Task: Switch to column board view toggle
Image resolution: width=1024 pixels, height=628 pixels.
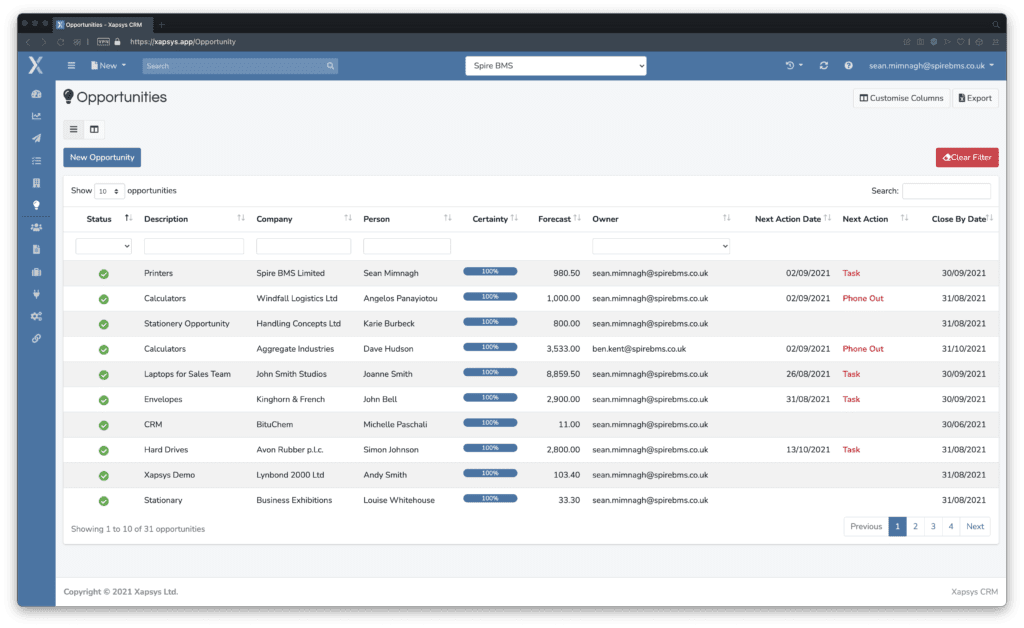Action: [94, 129]
